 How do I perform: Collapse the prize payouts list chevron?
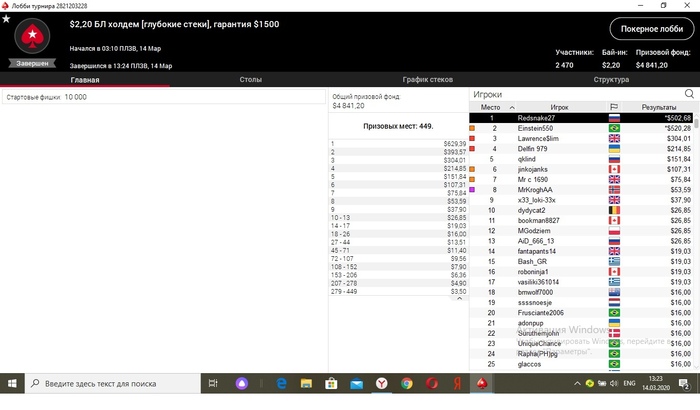tap(459, 298)
